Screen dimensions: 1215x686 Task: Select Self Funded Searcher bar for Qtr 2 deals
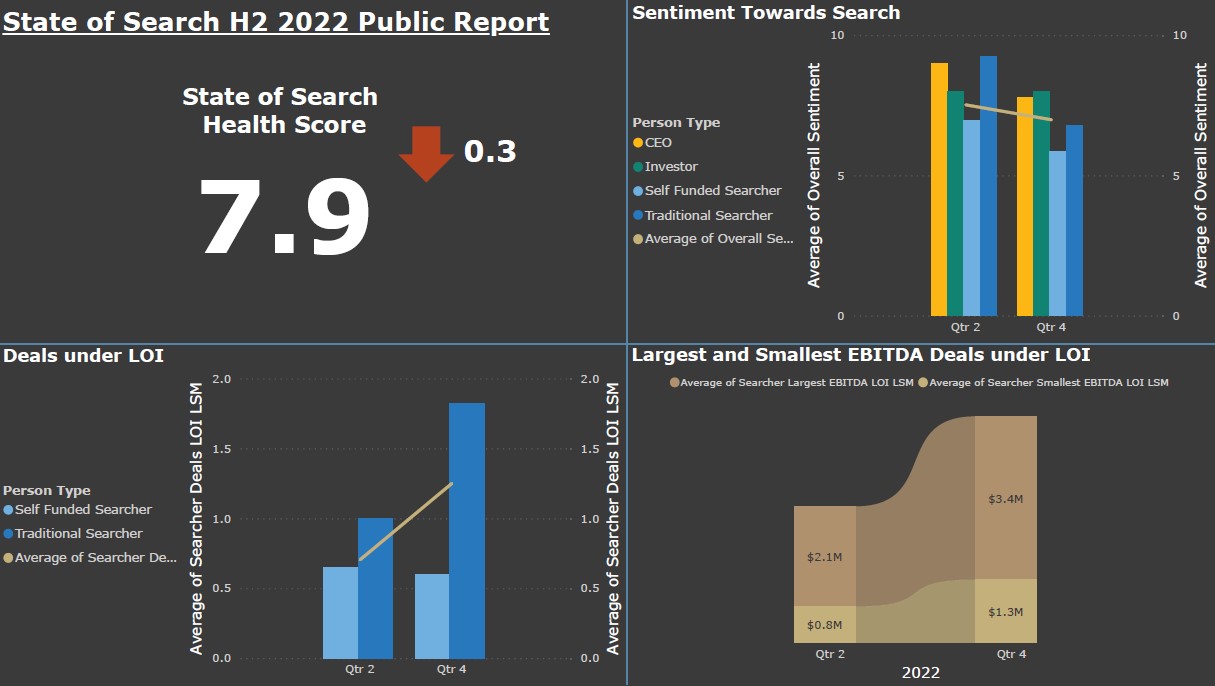point(340,612)
